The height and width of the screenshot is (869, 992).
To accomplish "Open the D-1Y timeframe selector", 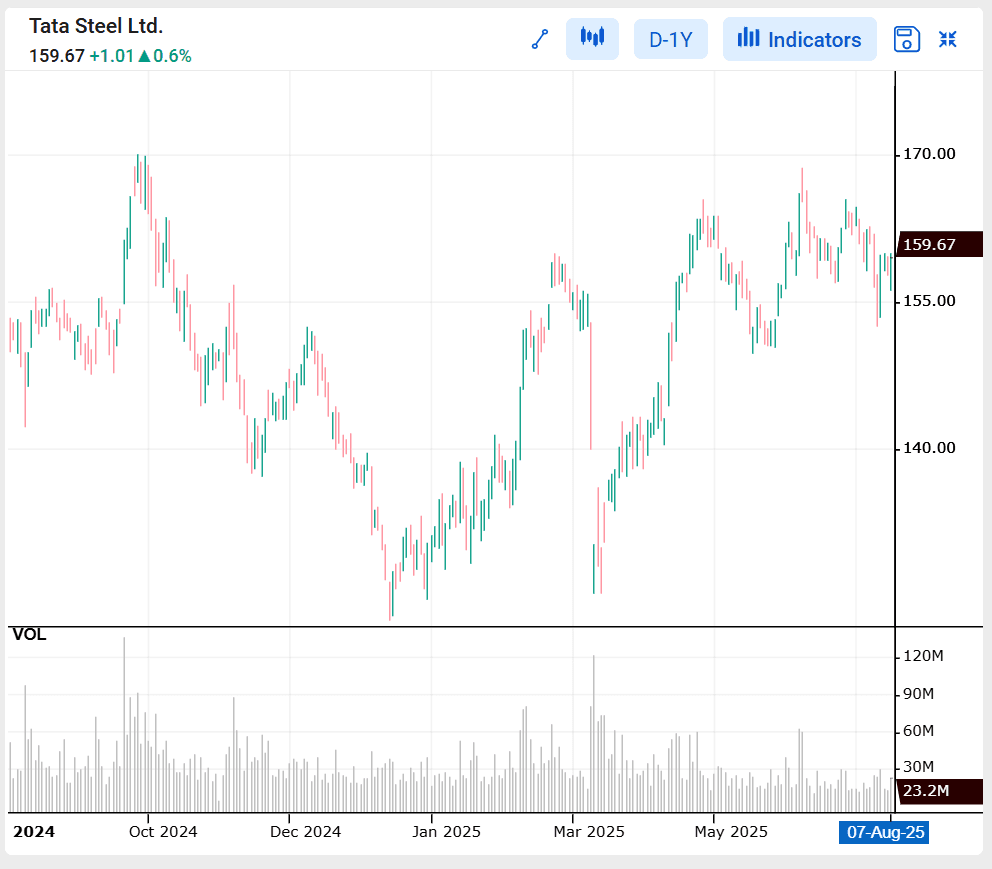I will 671,39.
